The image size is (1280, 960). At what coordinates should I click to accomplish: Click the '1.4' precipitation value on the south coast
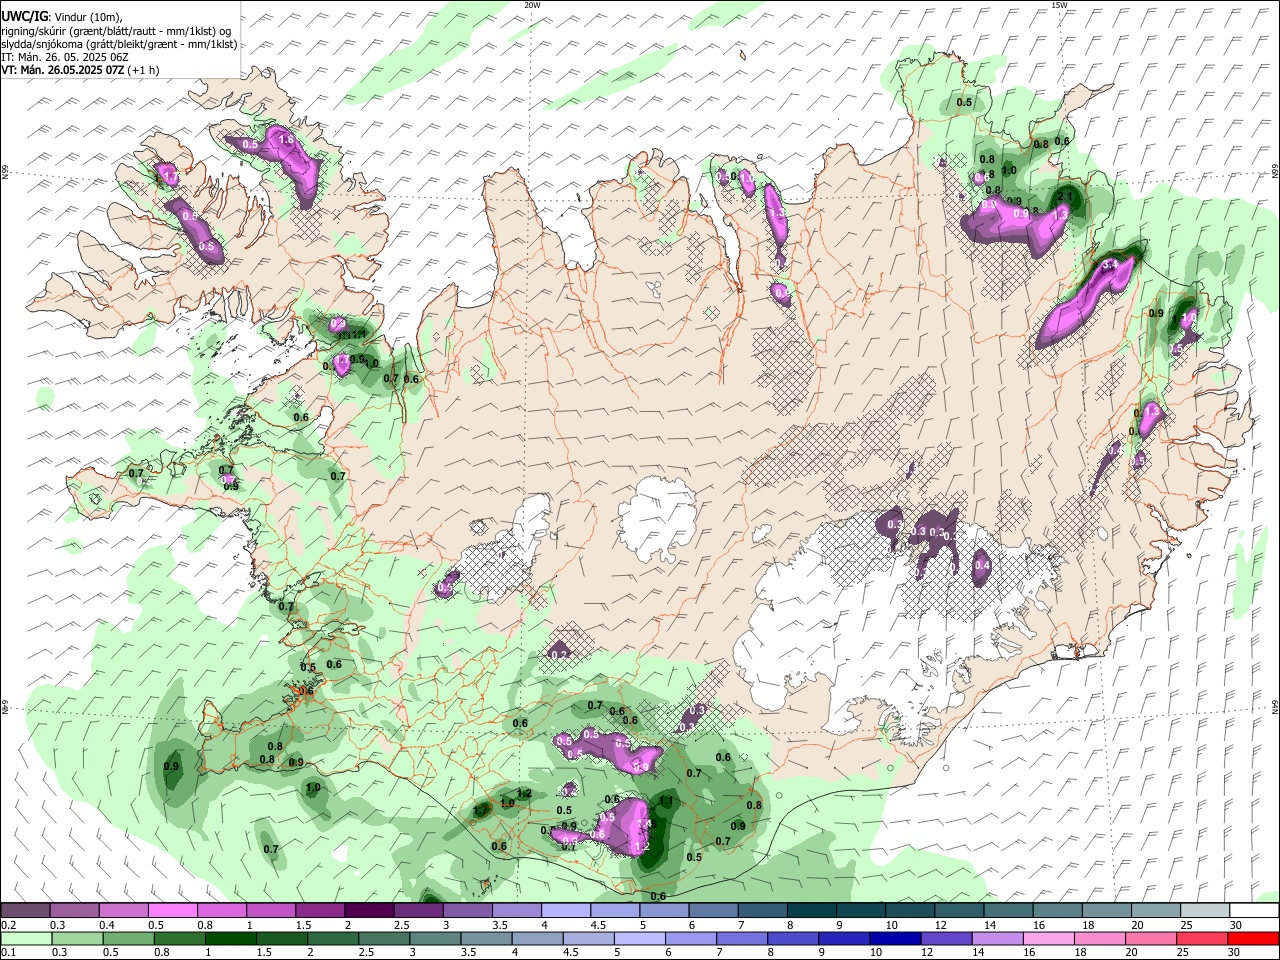pos(645,824)
